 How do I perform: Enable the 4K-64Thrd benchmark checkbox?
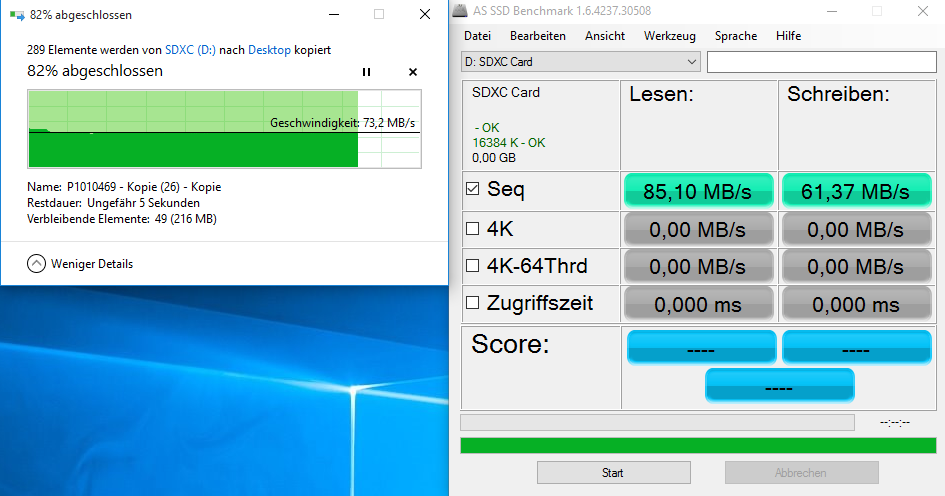(472, 266)
